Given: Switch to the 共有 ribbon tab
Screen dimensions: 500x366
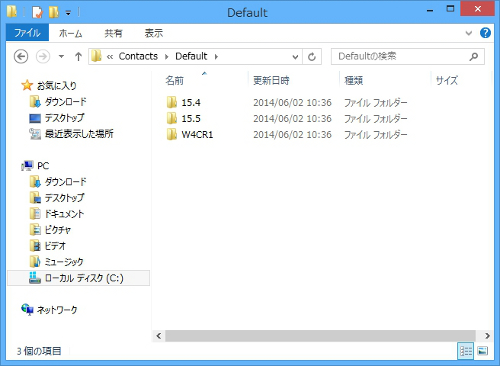Looking at the screenshot, I should [x=113, y=33].
